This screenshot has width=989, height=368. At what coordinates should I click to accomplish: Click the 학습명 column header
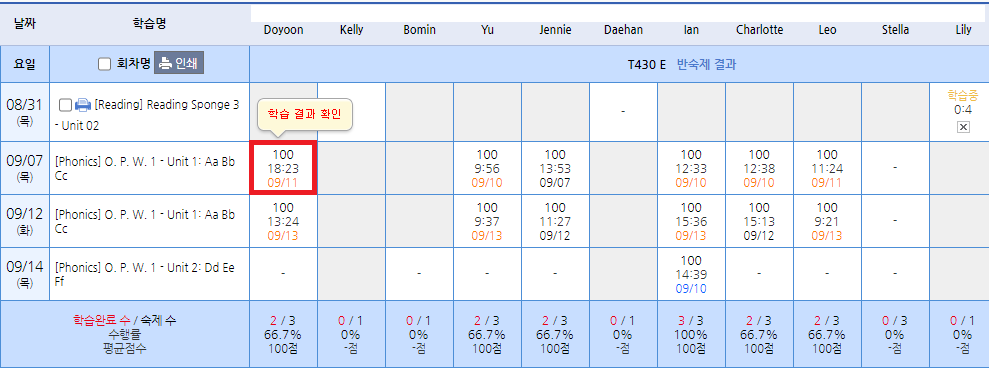point(149,23)
